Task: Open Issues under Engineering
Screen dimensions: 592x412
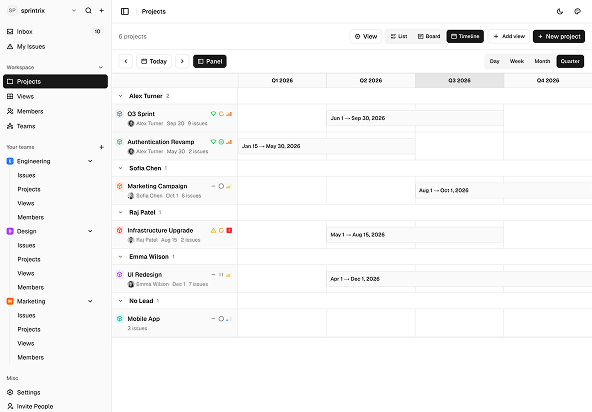Action: click(x=26, y=175)
